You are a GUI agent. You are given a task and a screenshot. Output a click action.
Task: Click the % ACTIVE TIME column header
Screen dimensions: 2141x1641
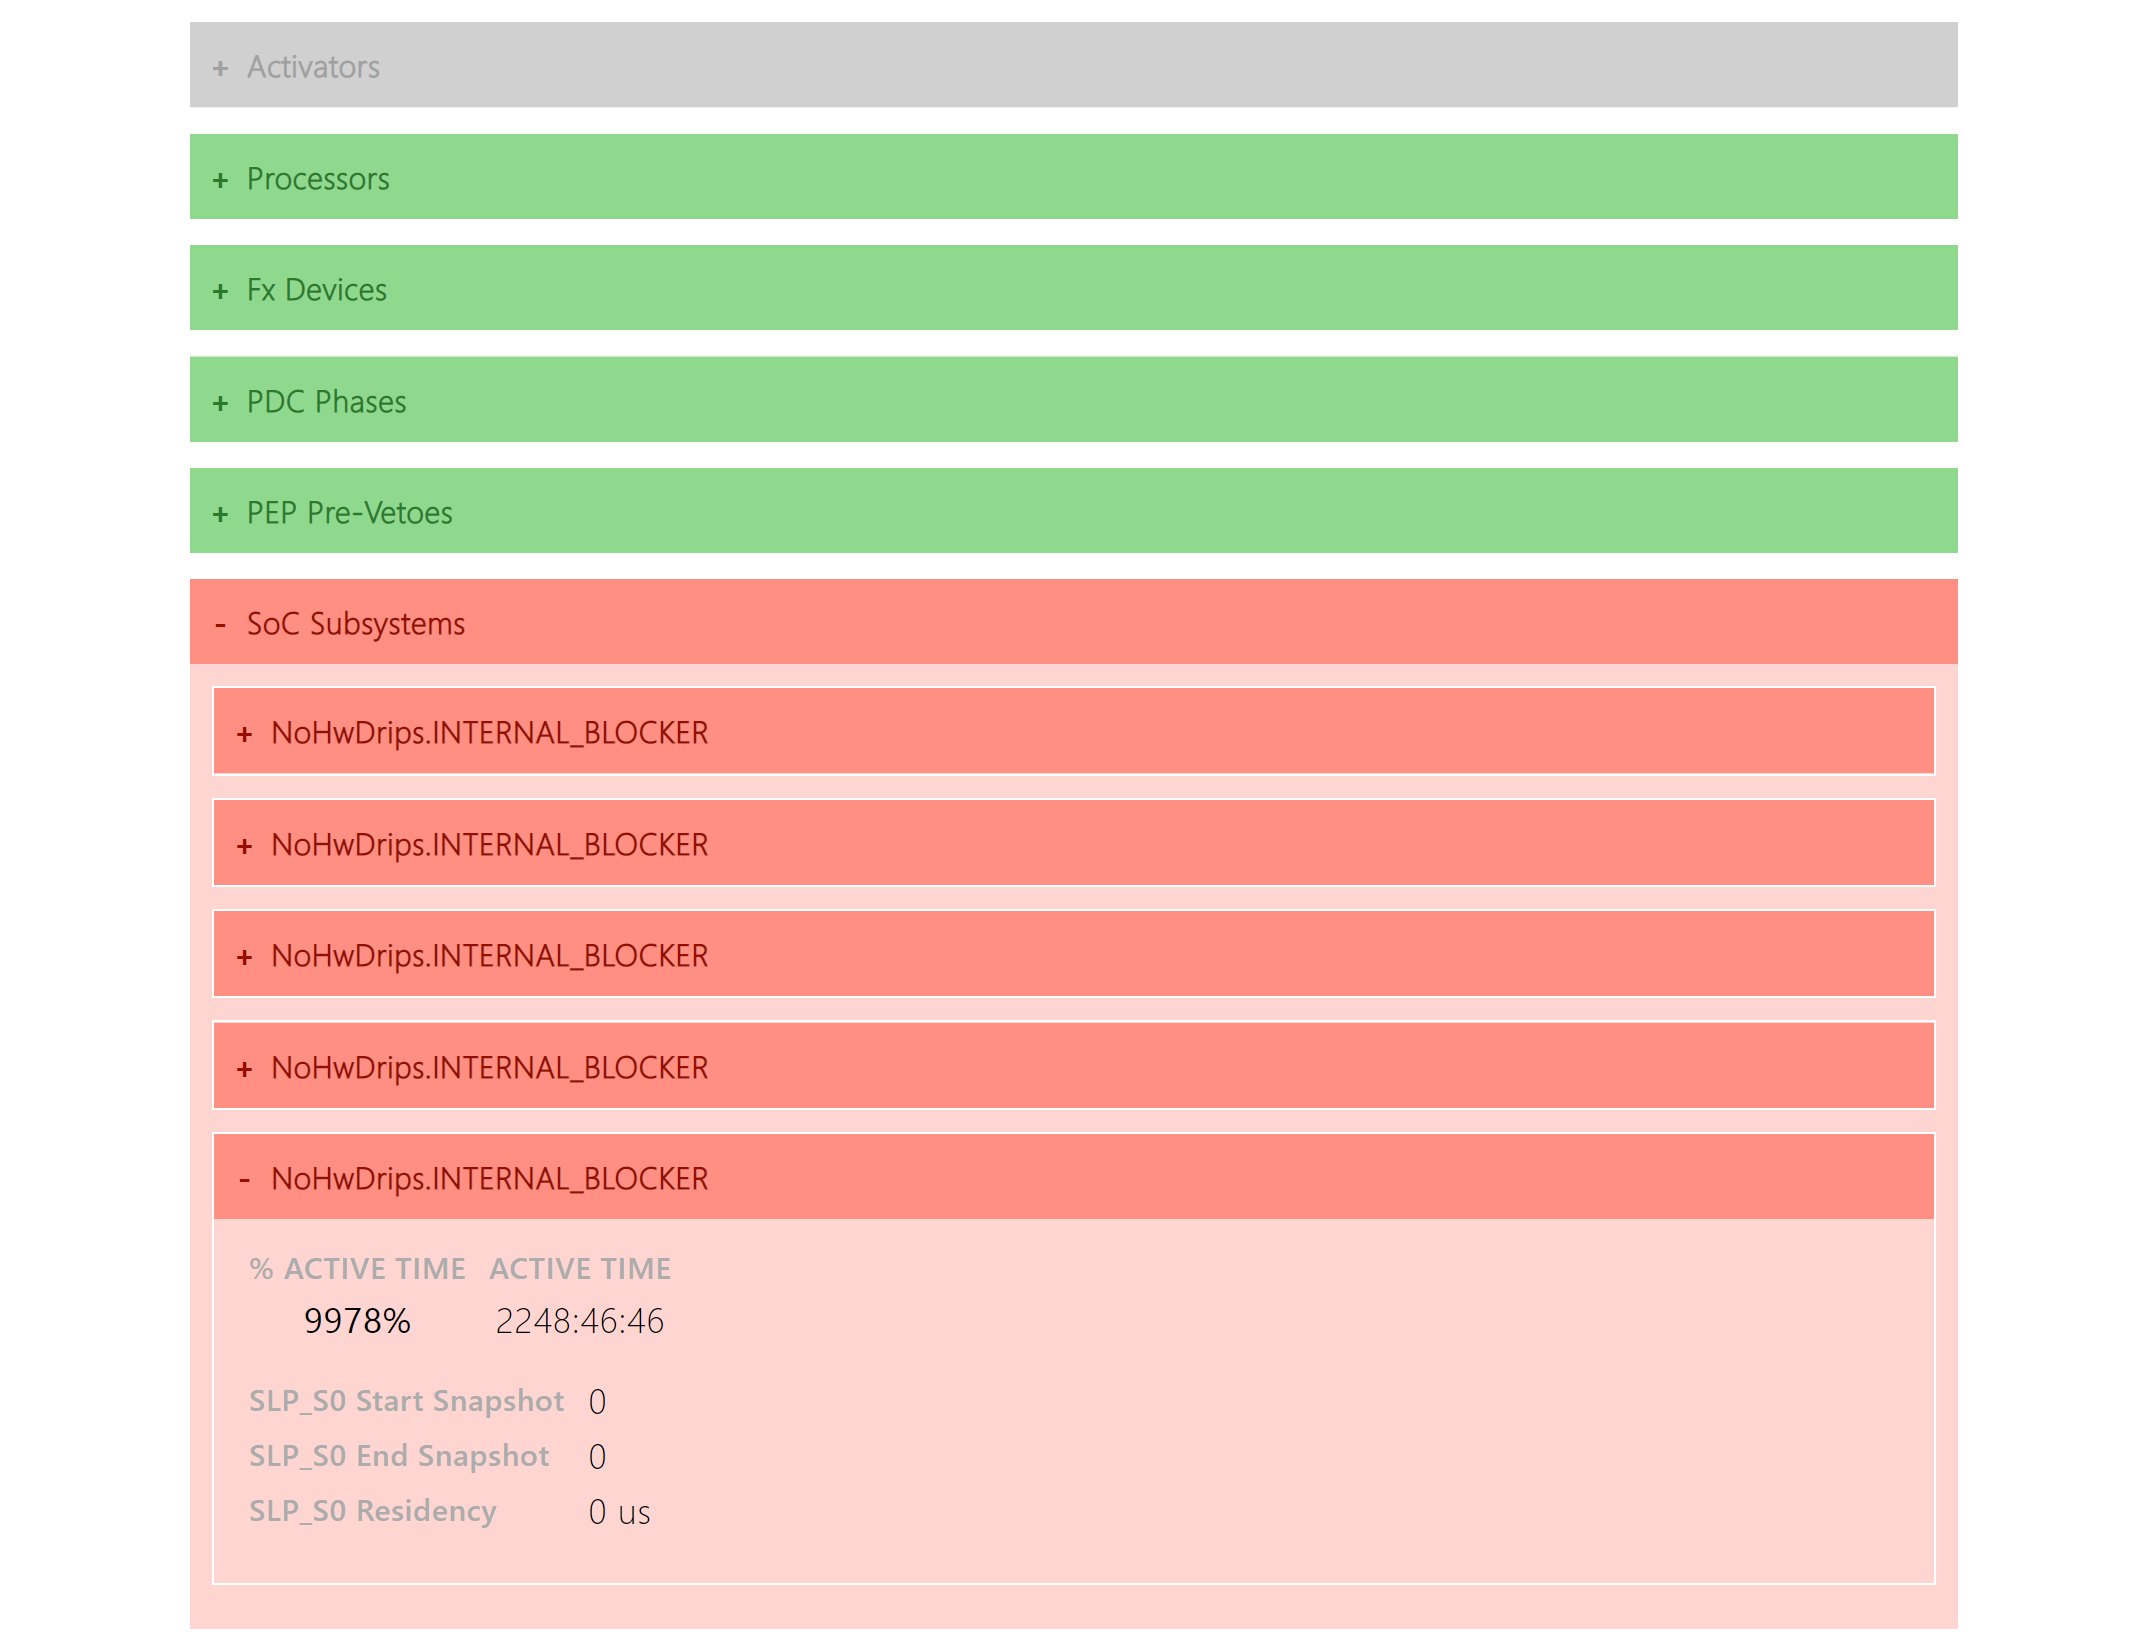[357, 1268]
